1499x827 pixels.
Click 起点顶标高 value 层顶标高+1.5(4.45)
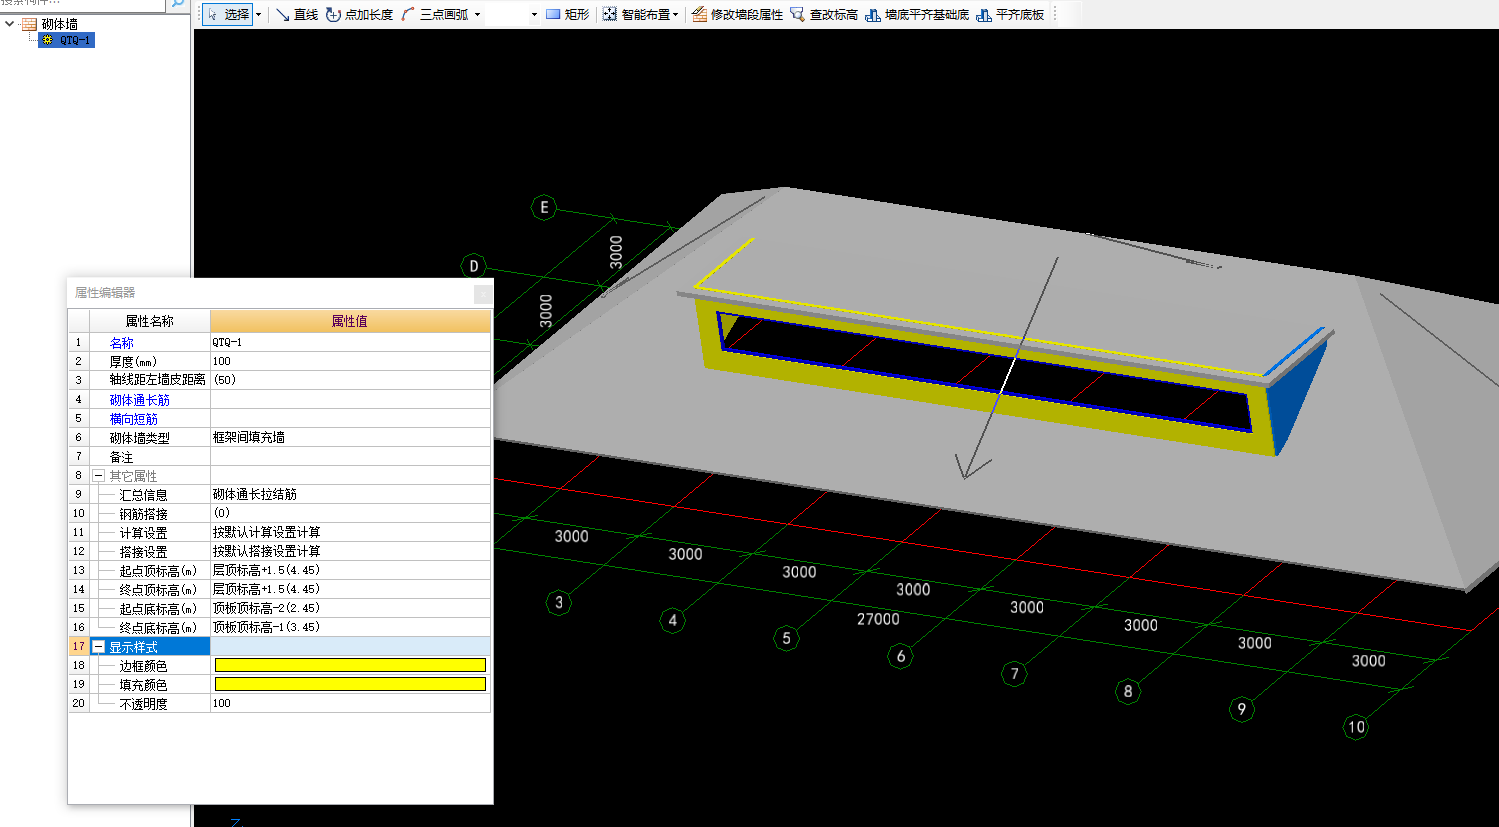tap(350, 570)
